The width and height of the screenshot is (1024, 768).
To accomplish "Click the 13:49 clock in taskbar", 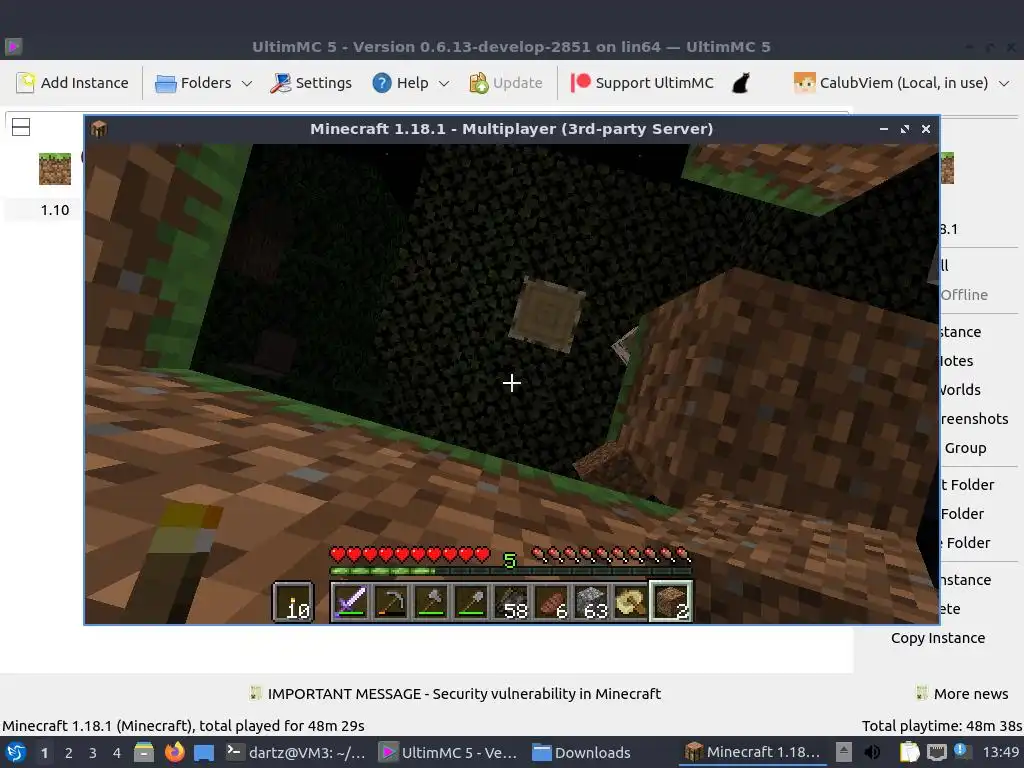I will click(1000, 752).
